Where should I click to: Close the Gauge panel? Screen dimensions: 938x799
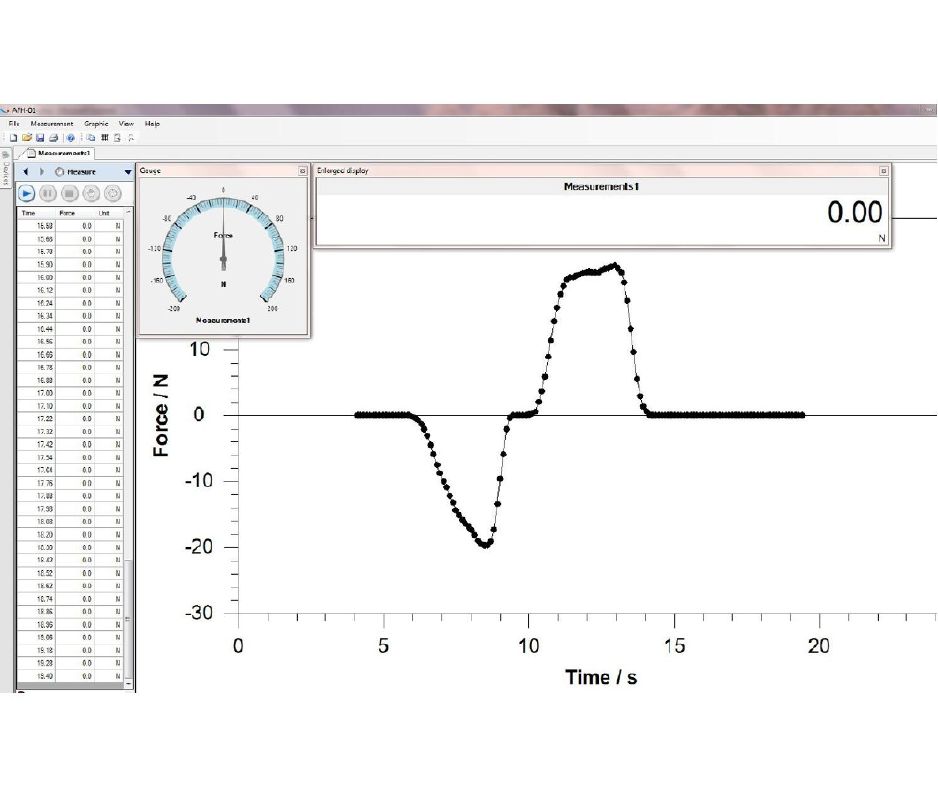coord(302,171)
